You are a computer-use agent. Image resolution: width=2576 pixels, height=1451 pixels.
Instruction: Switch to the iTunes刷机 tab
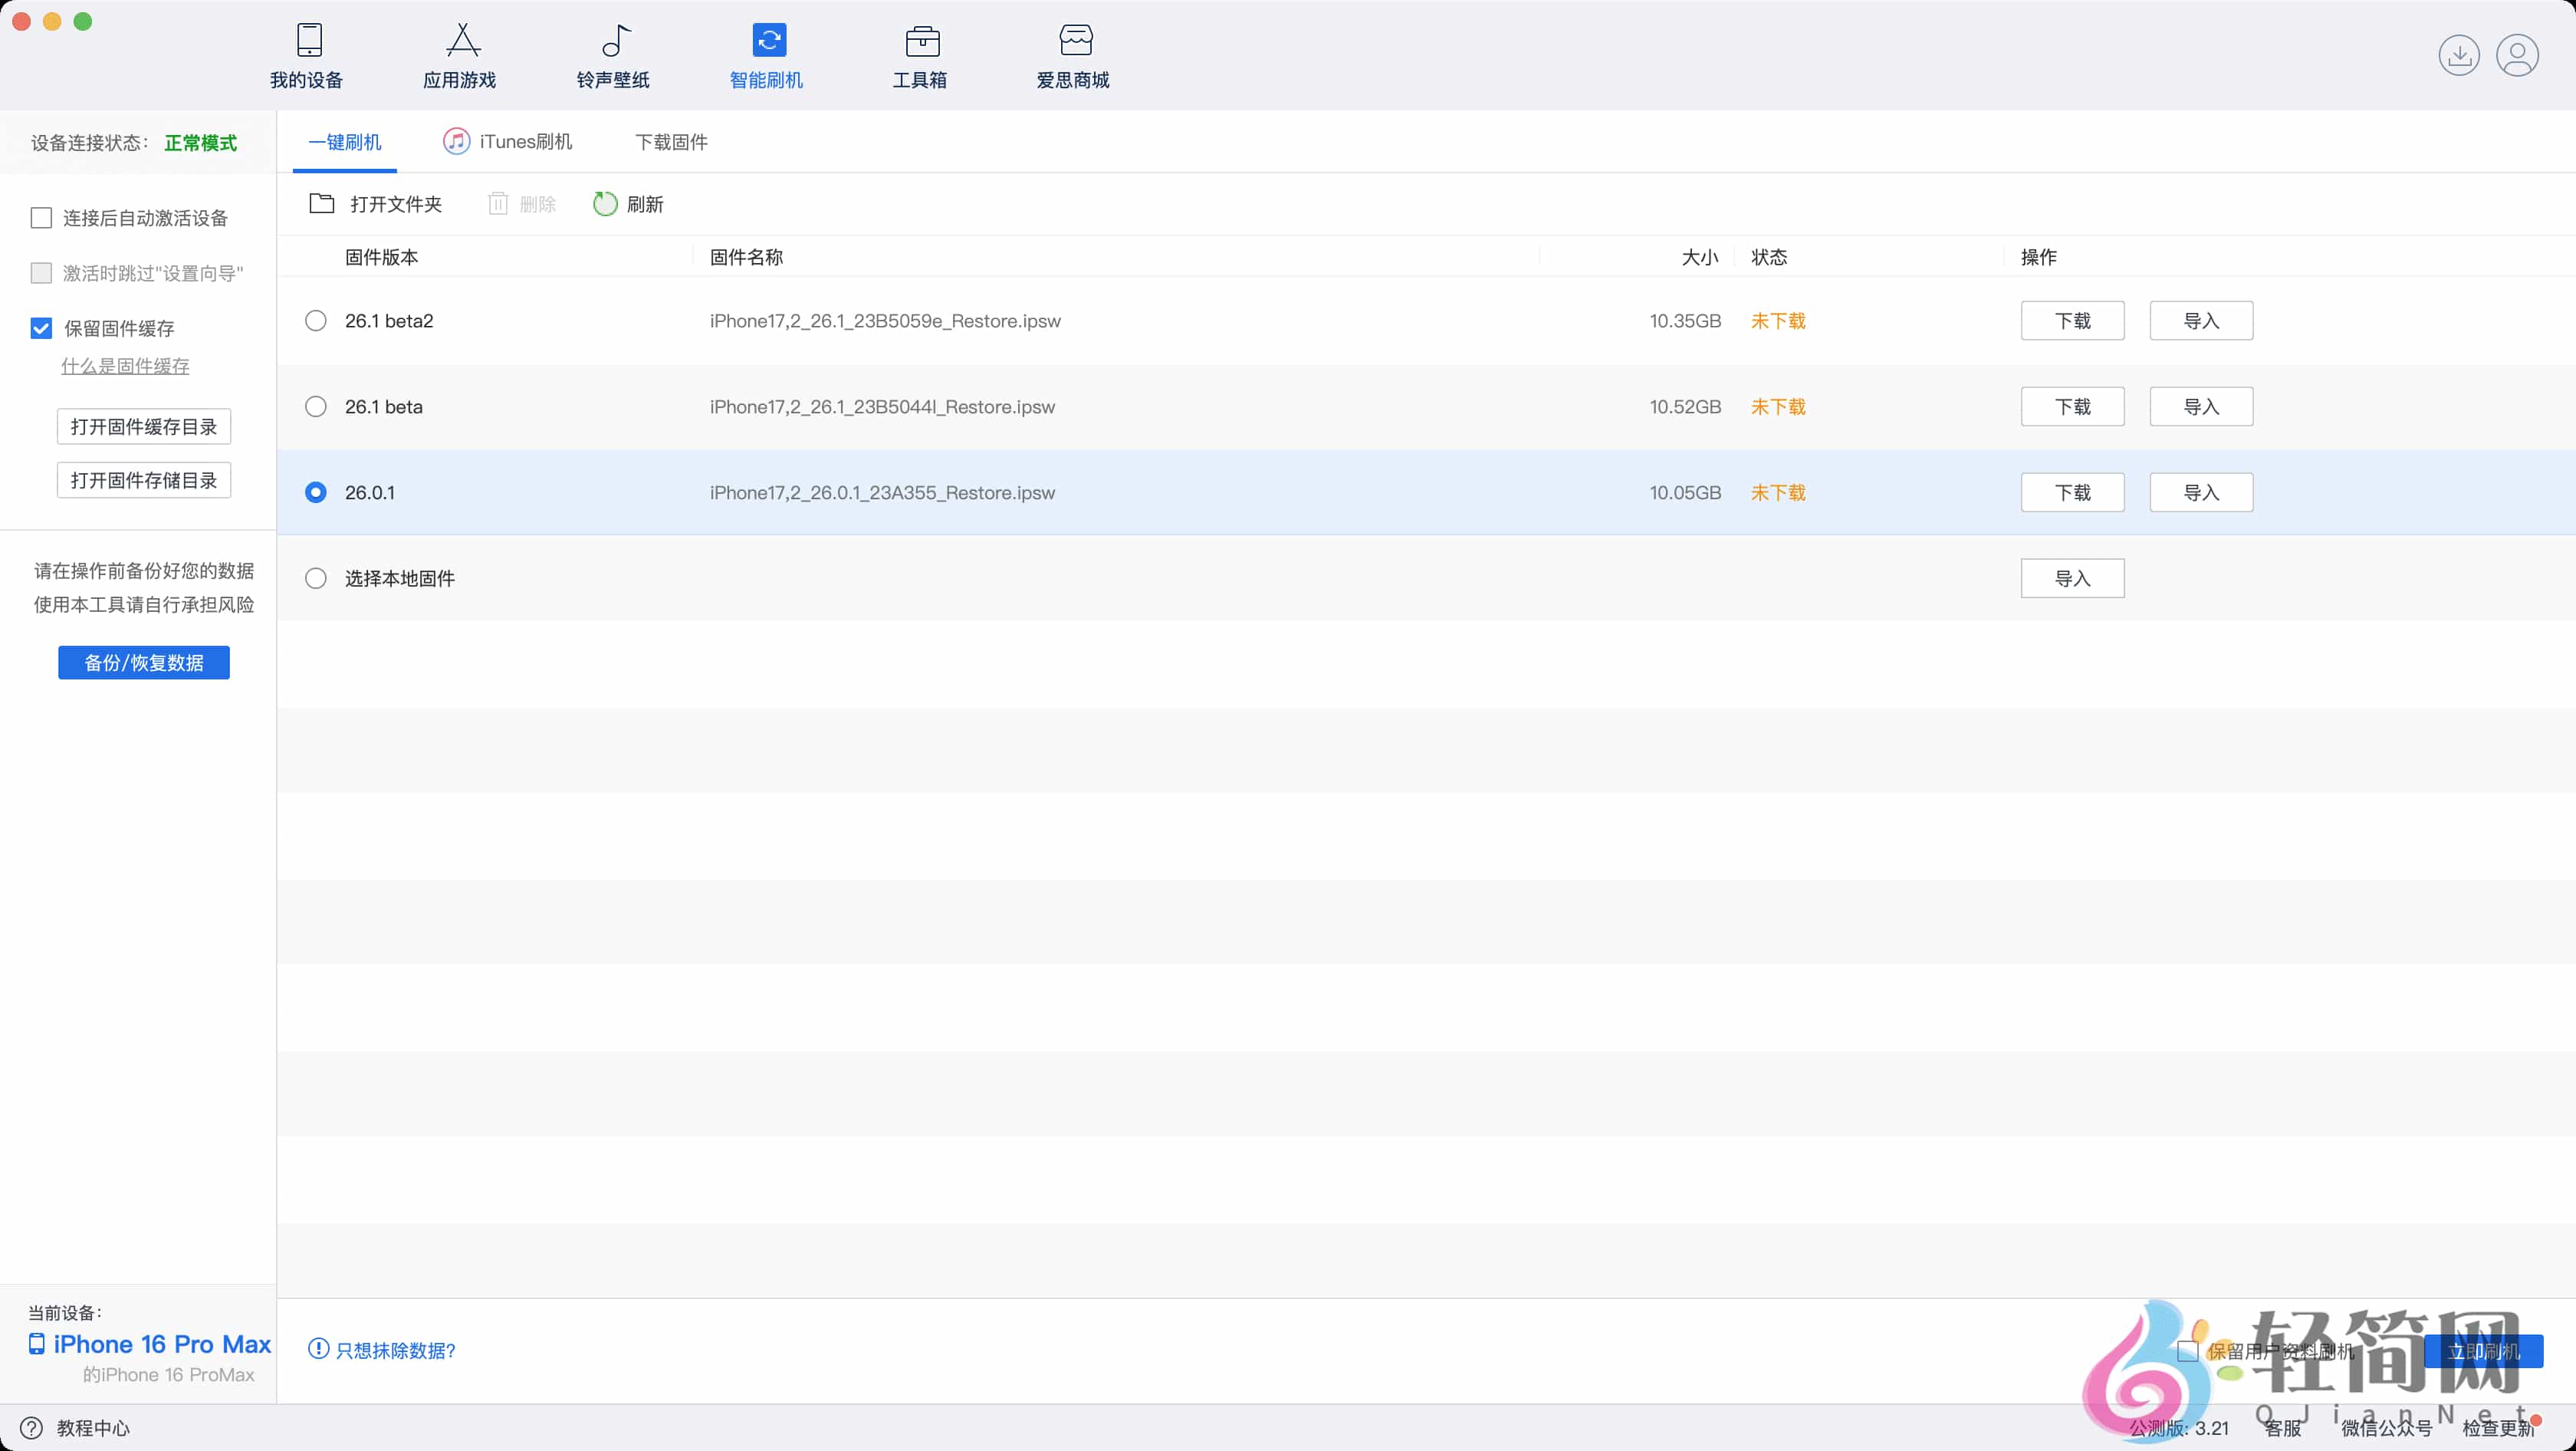pos(508,142)
